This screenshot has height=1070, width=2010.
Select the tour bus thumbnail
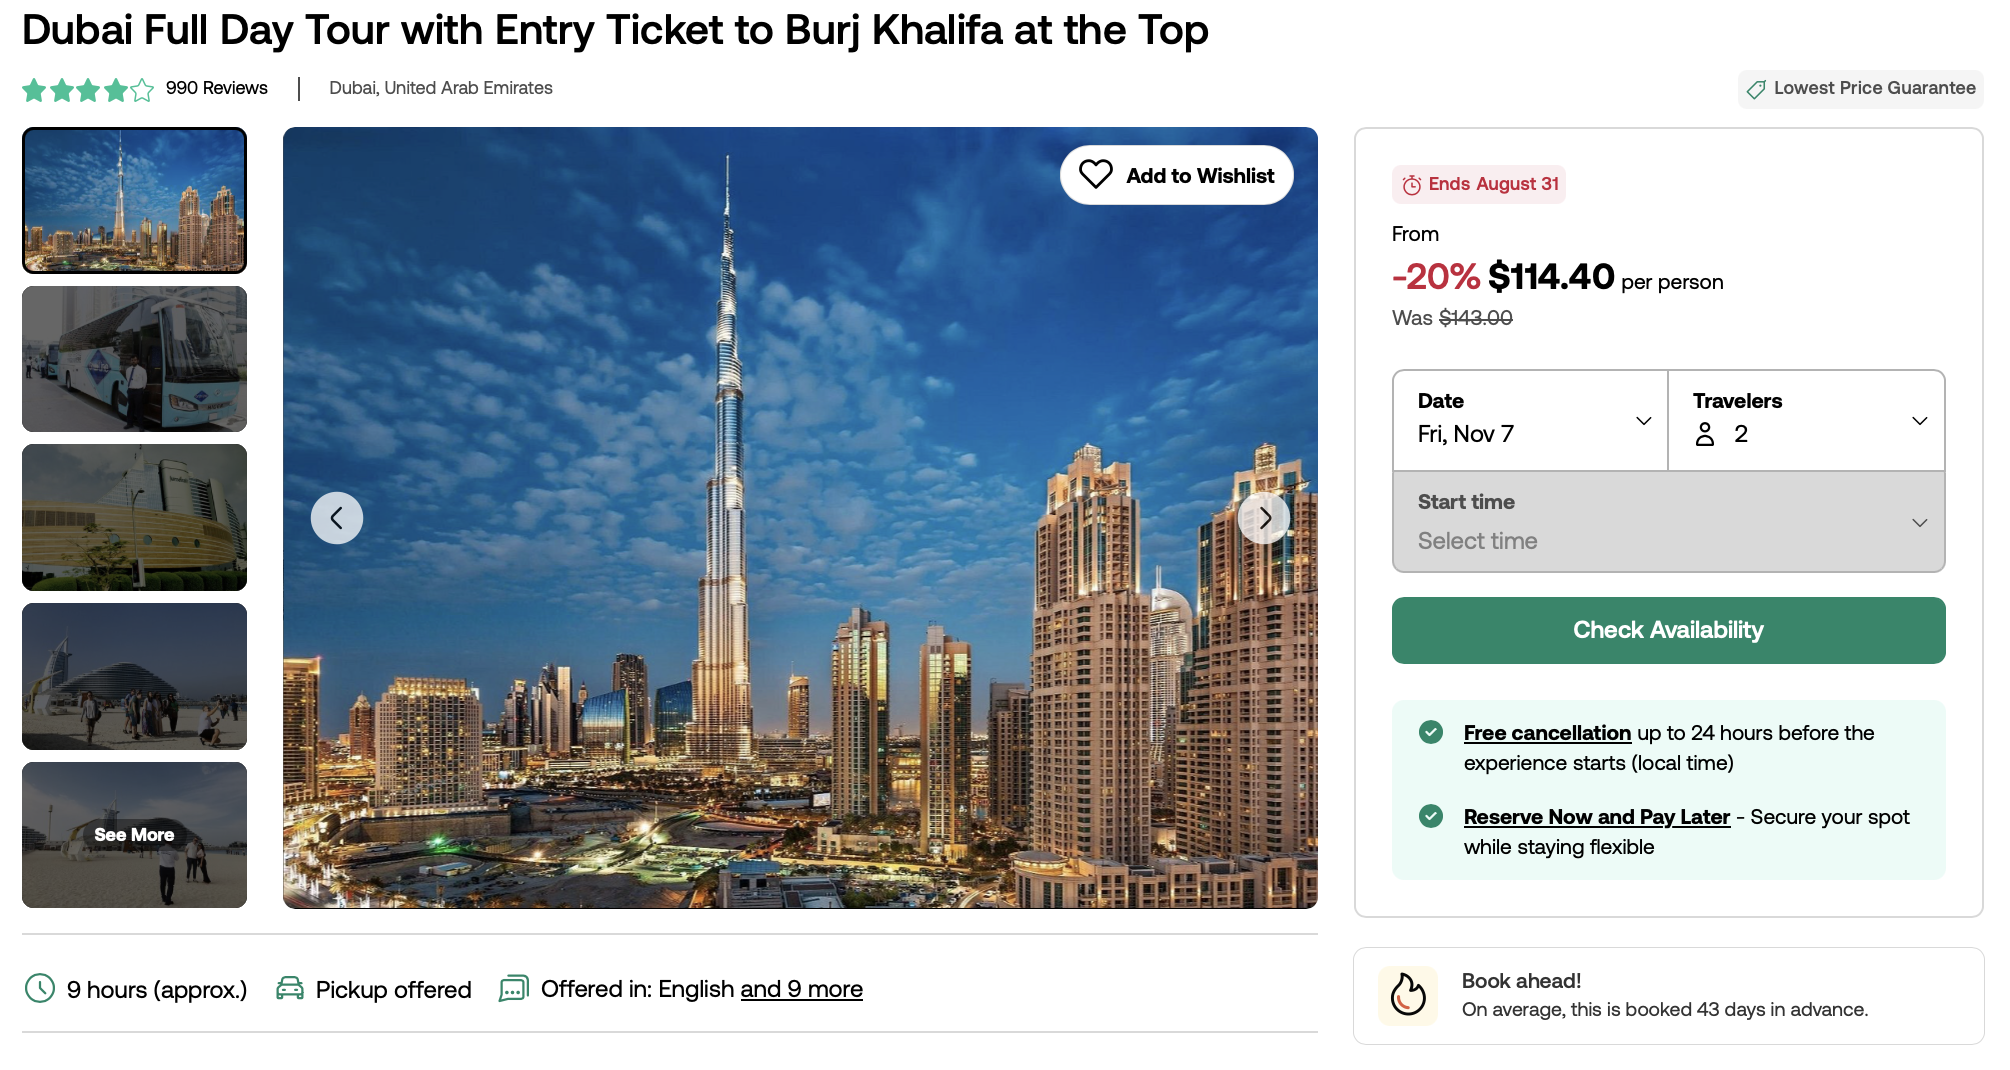point(134,359)
